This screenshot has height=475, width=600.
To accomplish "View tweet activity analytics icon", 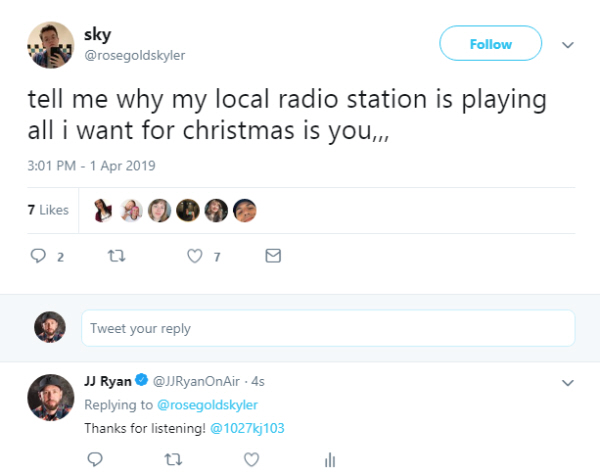I will pos(329,460).
